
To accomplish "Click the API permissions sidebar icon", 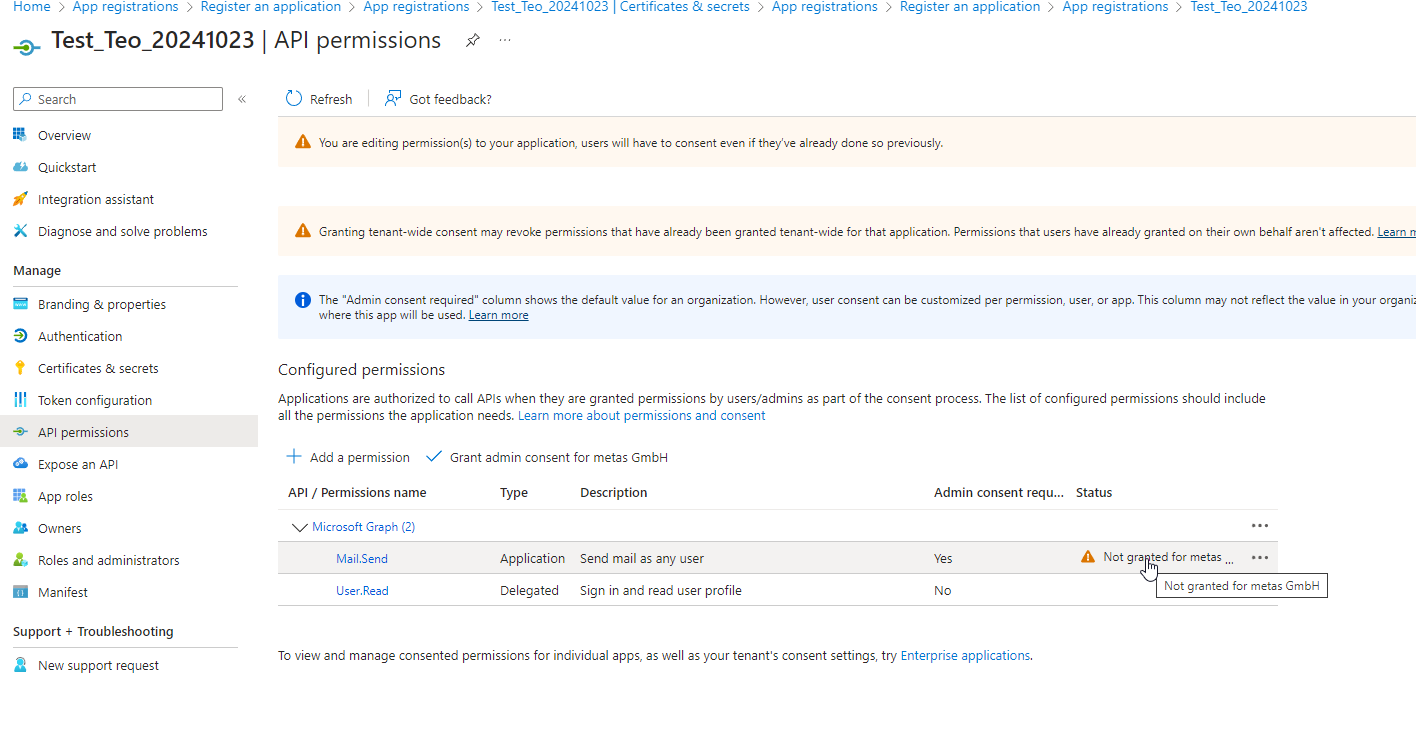I will (20, 432).
